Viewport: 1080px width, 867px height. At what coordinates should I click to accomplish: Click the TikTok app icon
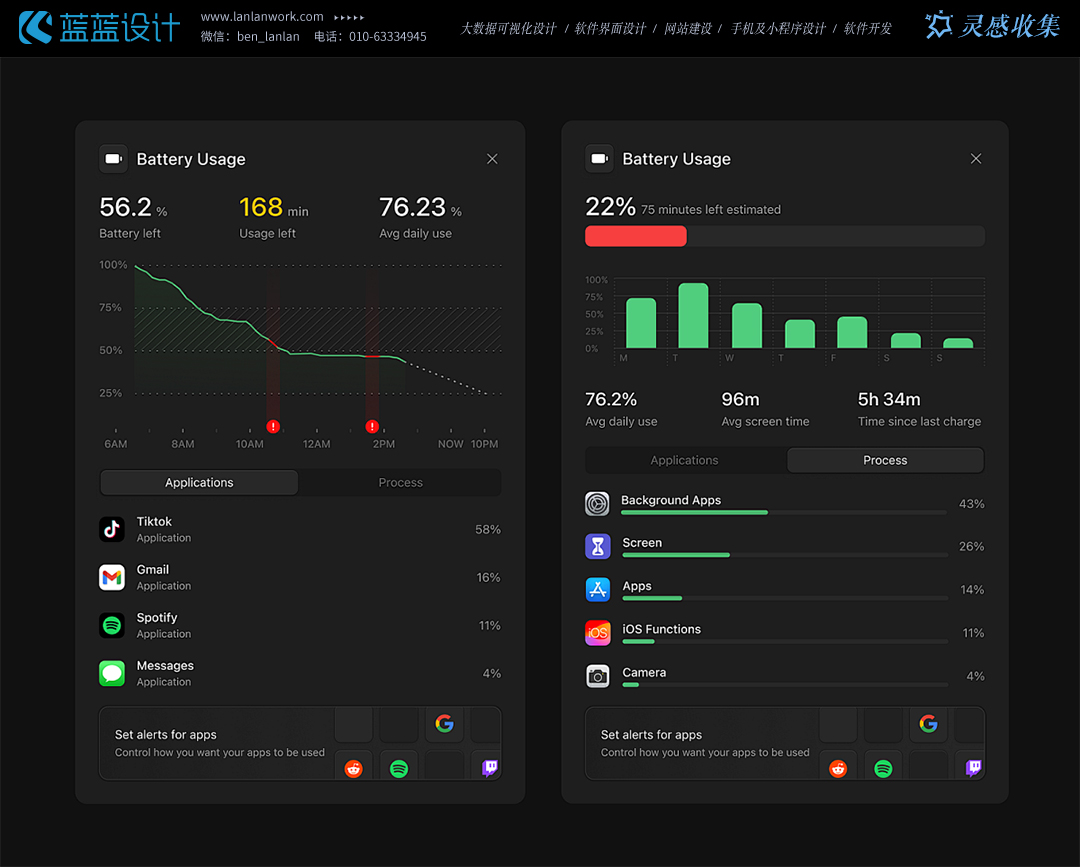click(x=112, y=529)
